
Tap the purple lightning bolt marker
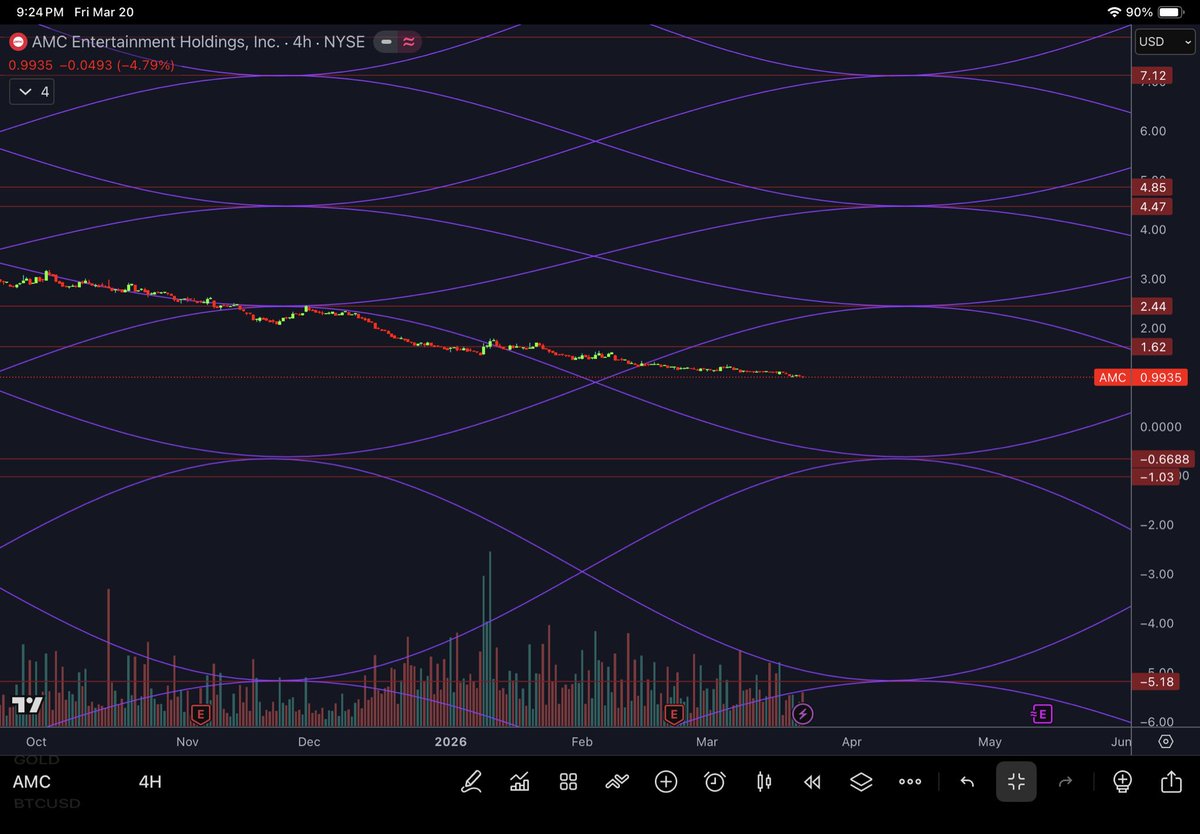click(802, 713)
